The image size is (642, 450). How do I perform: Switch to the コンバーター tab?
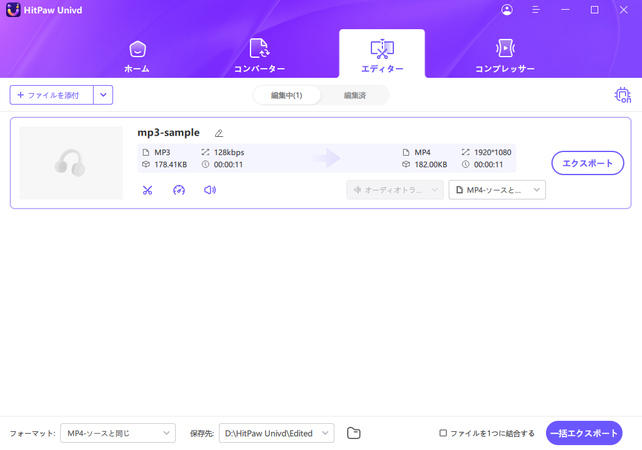point(259,56)
